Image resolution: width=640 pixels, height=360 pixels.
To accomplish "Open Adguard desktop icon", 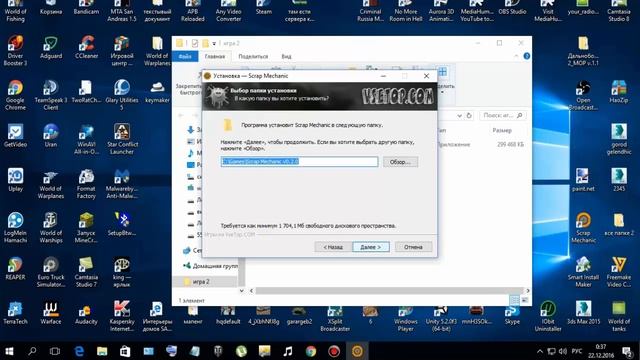I will coord(51,47).
